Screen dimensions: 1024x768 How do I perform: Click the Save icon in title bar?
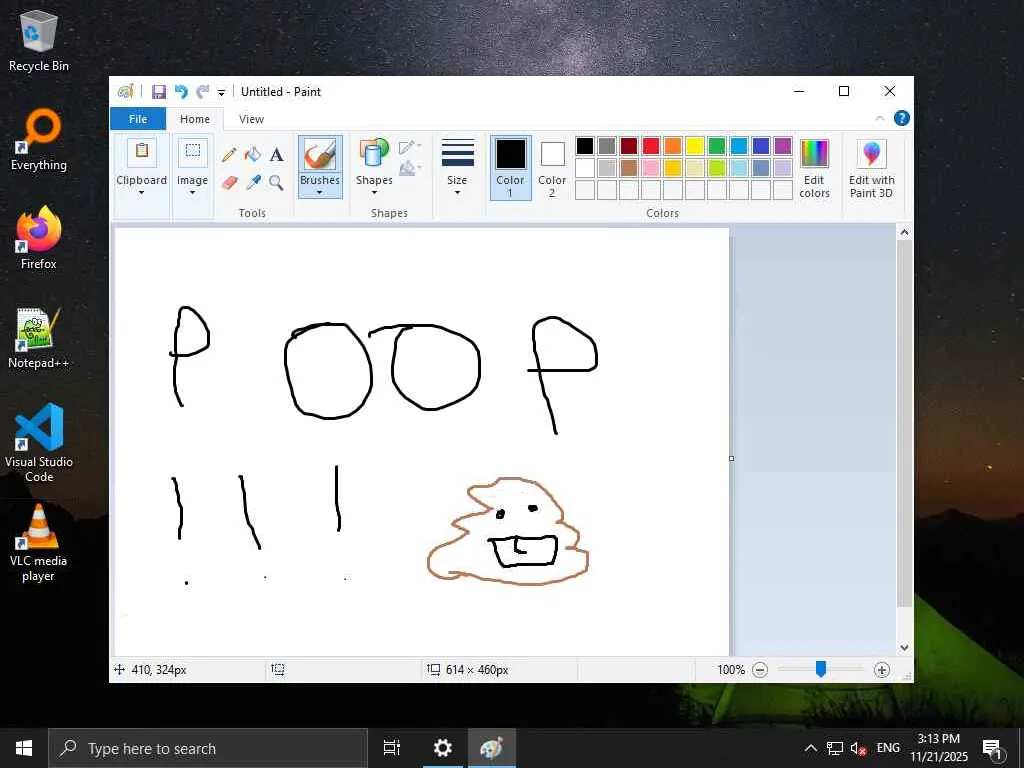point(159,92)
